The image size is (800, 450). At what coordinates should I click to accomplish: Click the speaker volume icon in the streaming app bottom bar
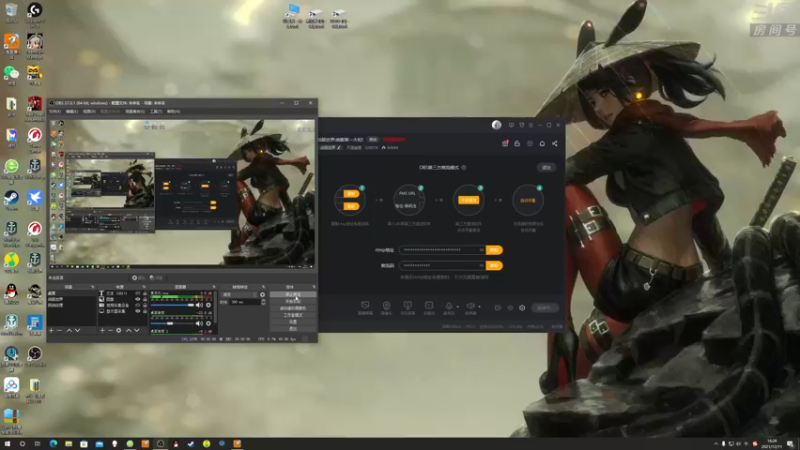[470, 305]
